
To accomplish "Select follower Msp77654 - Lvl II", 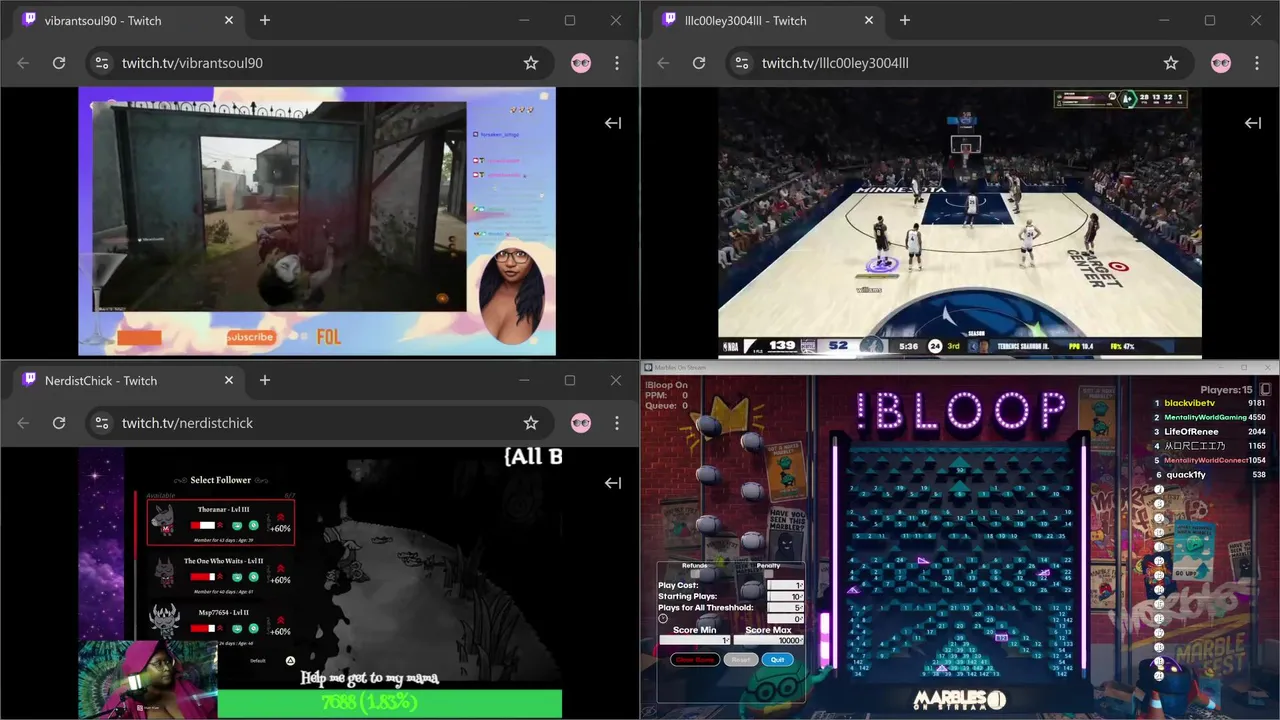I will (221, 625).
